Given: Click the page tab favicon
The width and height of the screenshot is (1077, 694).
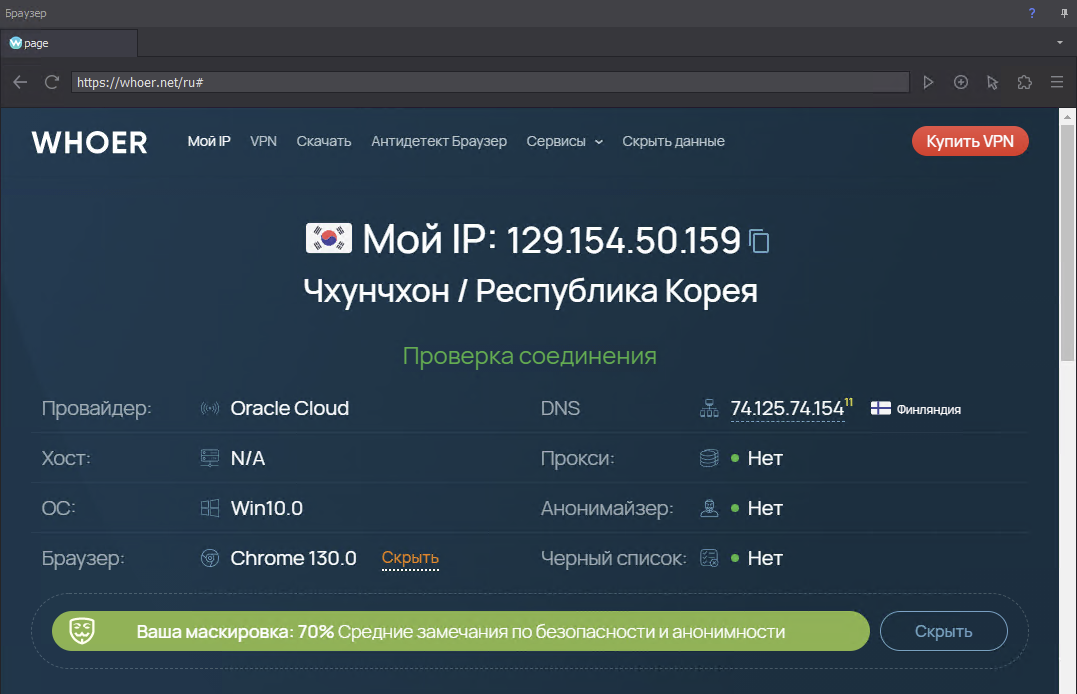Looking at the screenshot, I should pyautogui.click(x=15, y=43).
